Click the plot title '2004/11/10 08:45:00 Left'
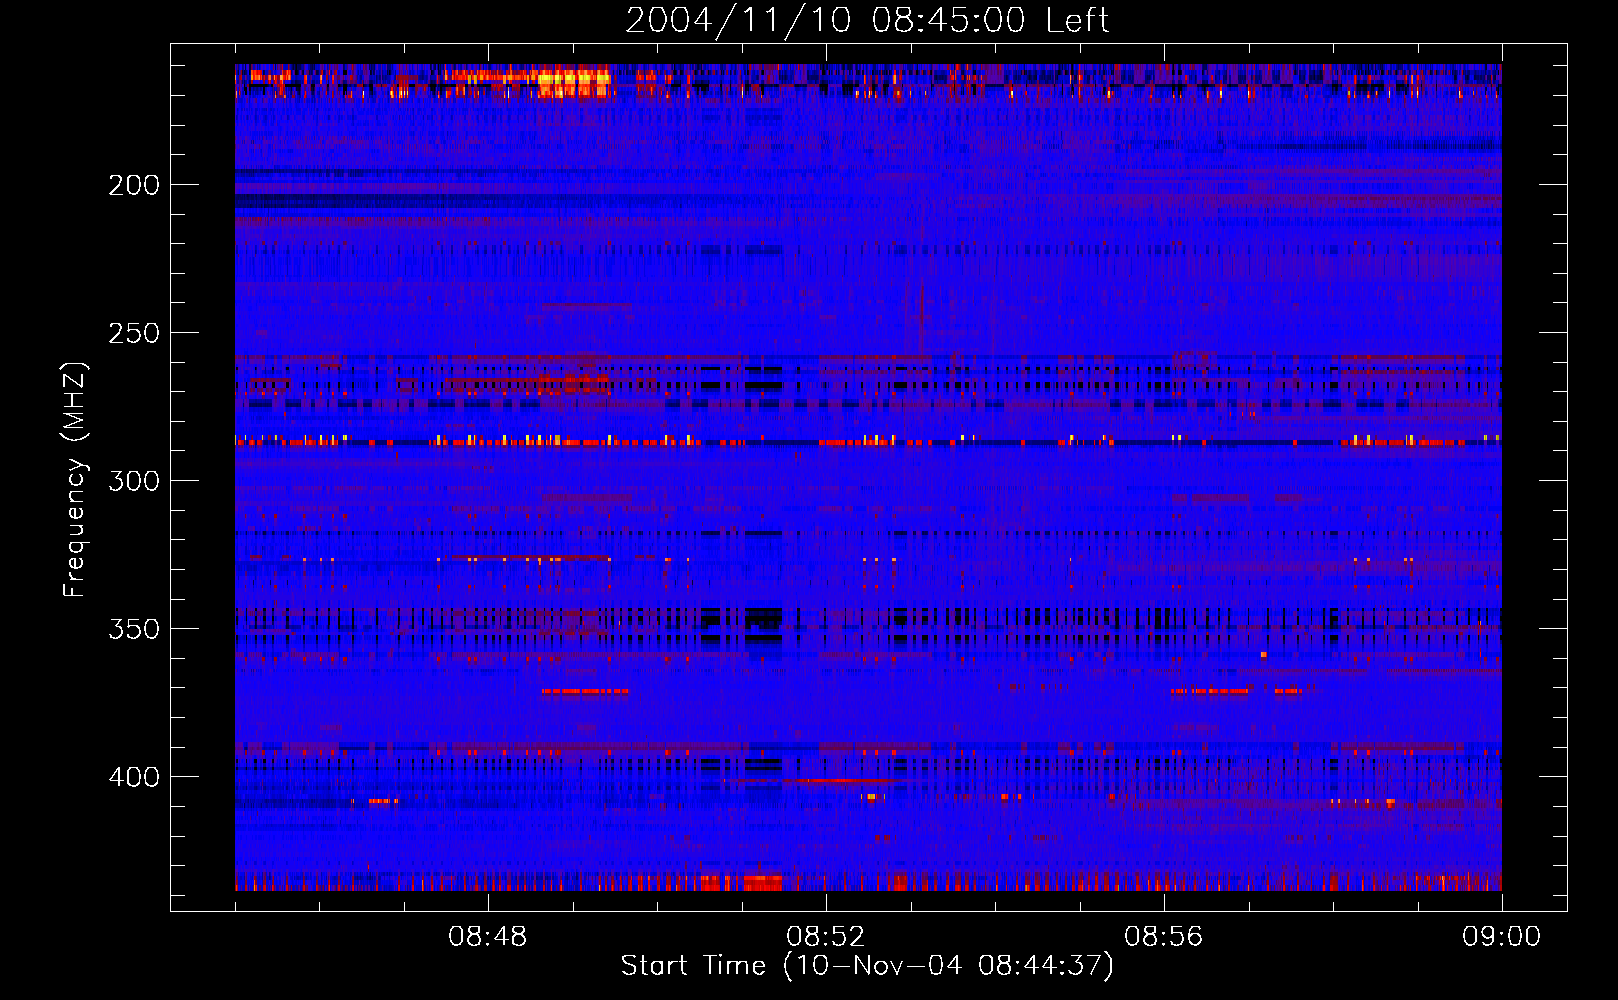The height and width of the screenshot is (1000, 1618). point(867,20)
